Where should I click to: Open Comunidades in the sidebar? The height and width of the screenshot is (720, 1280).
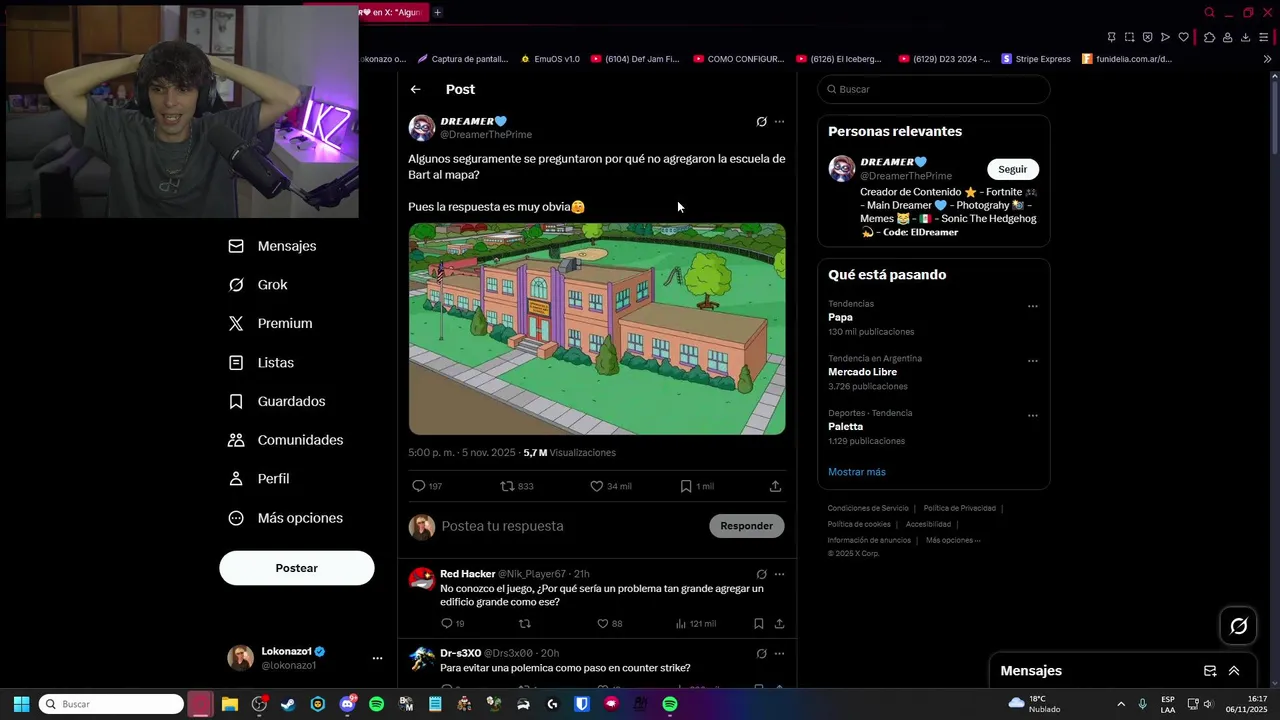[x=286, y=440]
